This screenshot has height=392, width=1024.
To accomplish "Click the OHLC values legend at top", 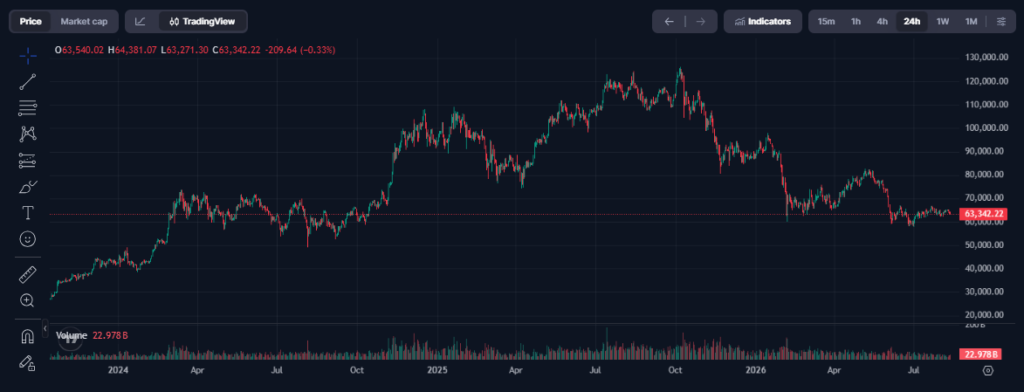I will [x=195, y=50].
